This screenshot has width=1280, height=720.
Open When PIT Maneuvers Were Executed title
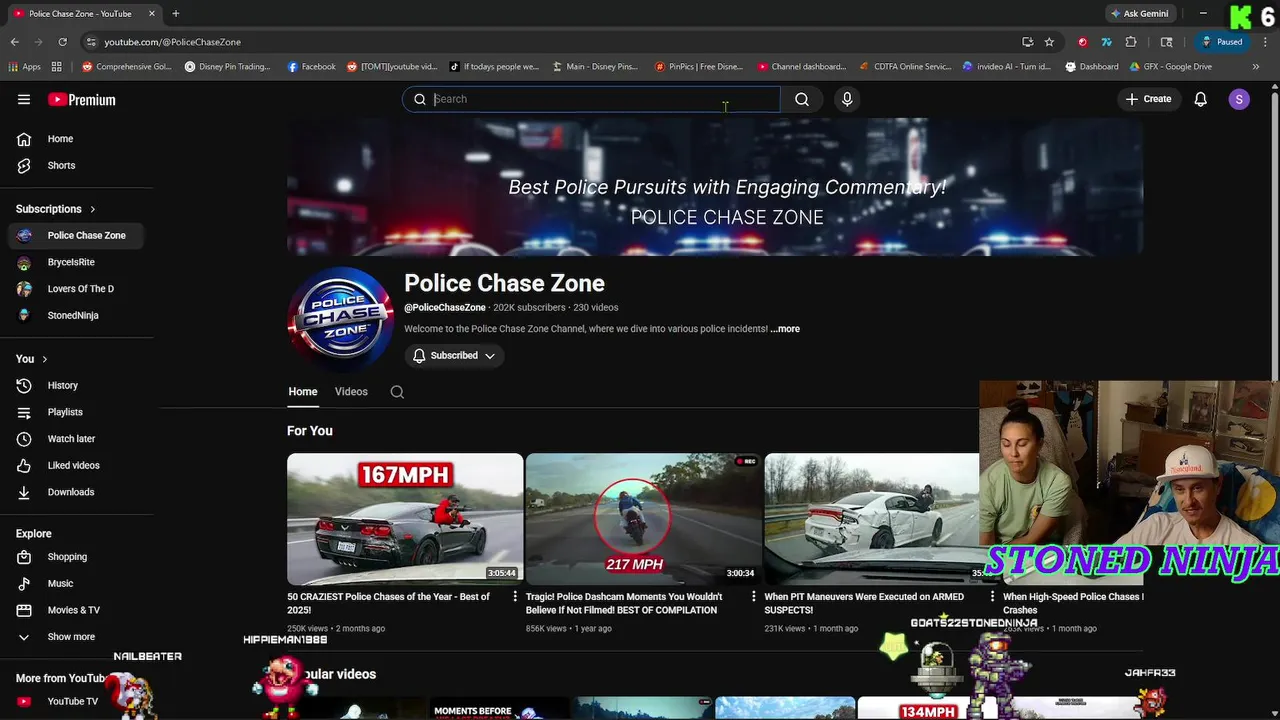point(864,603)
